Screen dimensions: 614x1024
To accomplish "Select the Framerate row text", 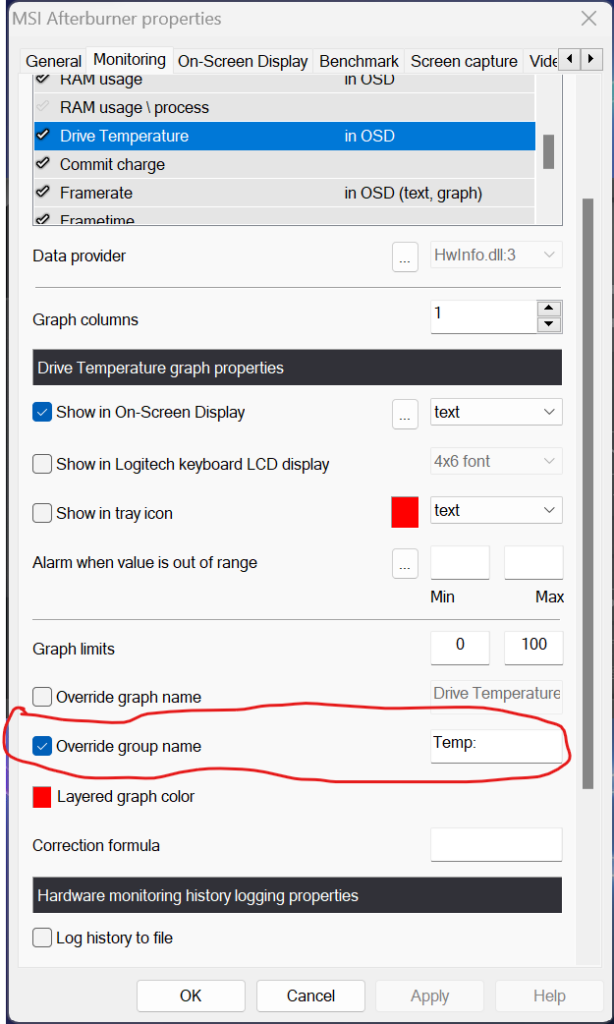I will [96, 193].
